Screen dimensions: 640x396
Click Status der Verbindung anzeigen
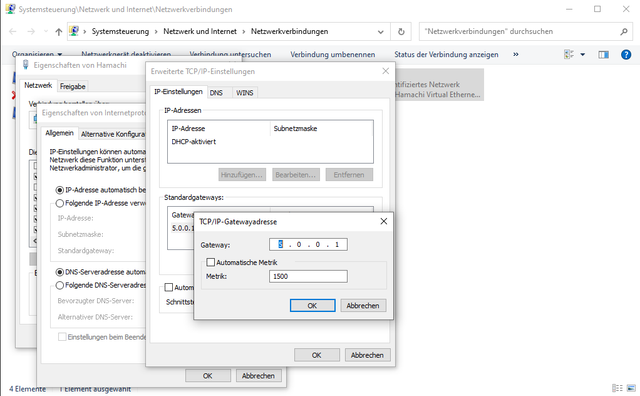pos(446,54)
